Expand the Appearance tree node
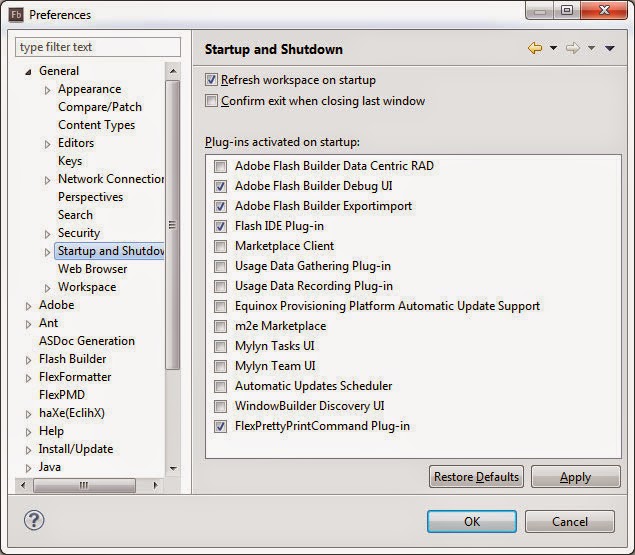635x555 pixels. tap(47, 90)
